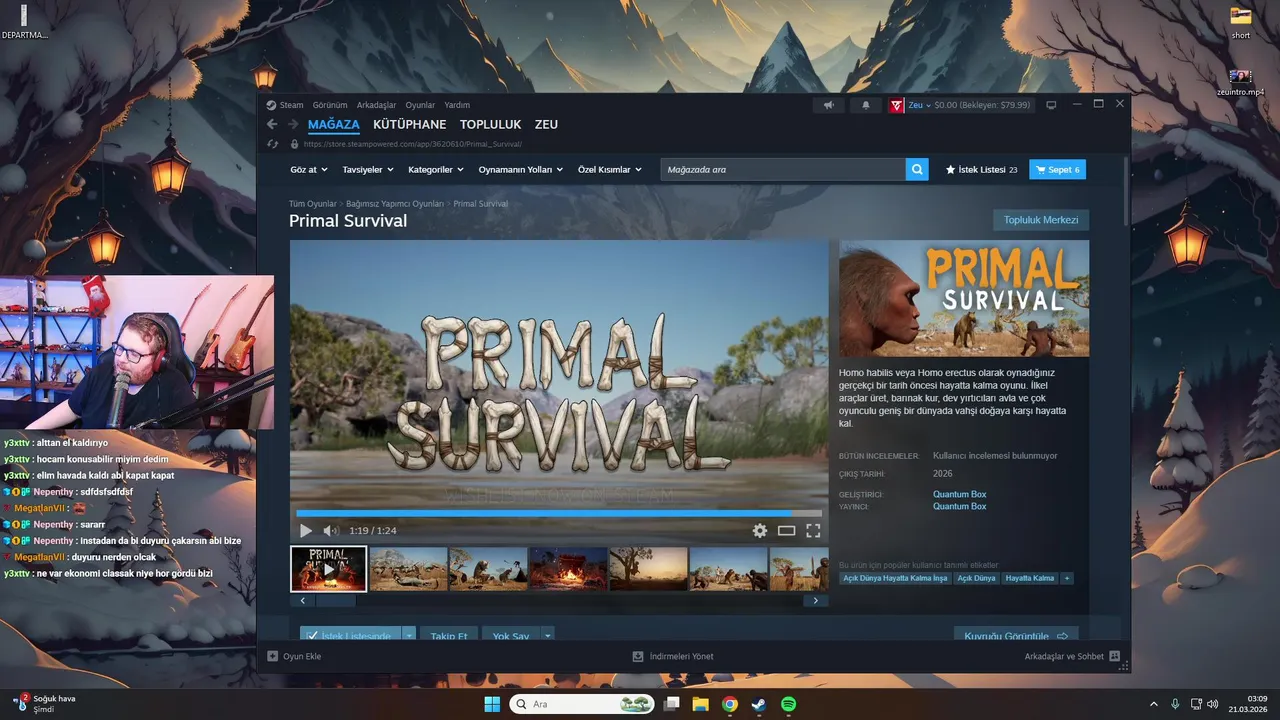Open the ZEU profile tab
Screen dimensions: 1280x720
546,124
